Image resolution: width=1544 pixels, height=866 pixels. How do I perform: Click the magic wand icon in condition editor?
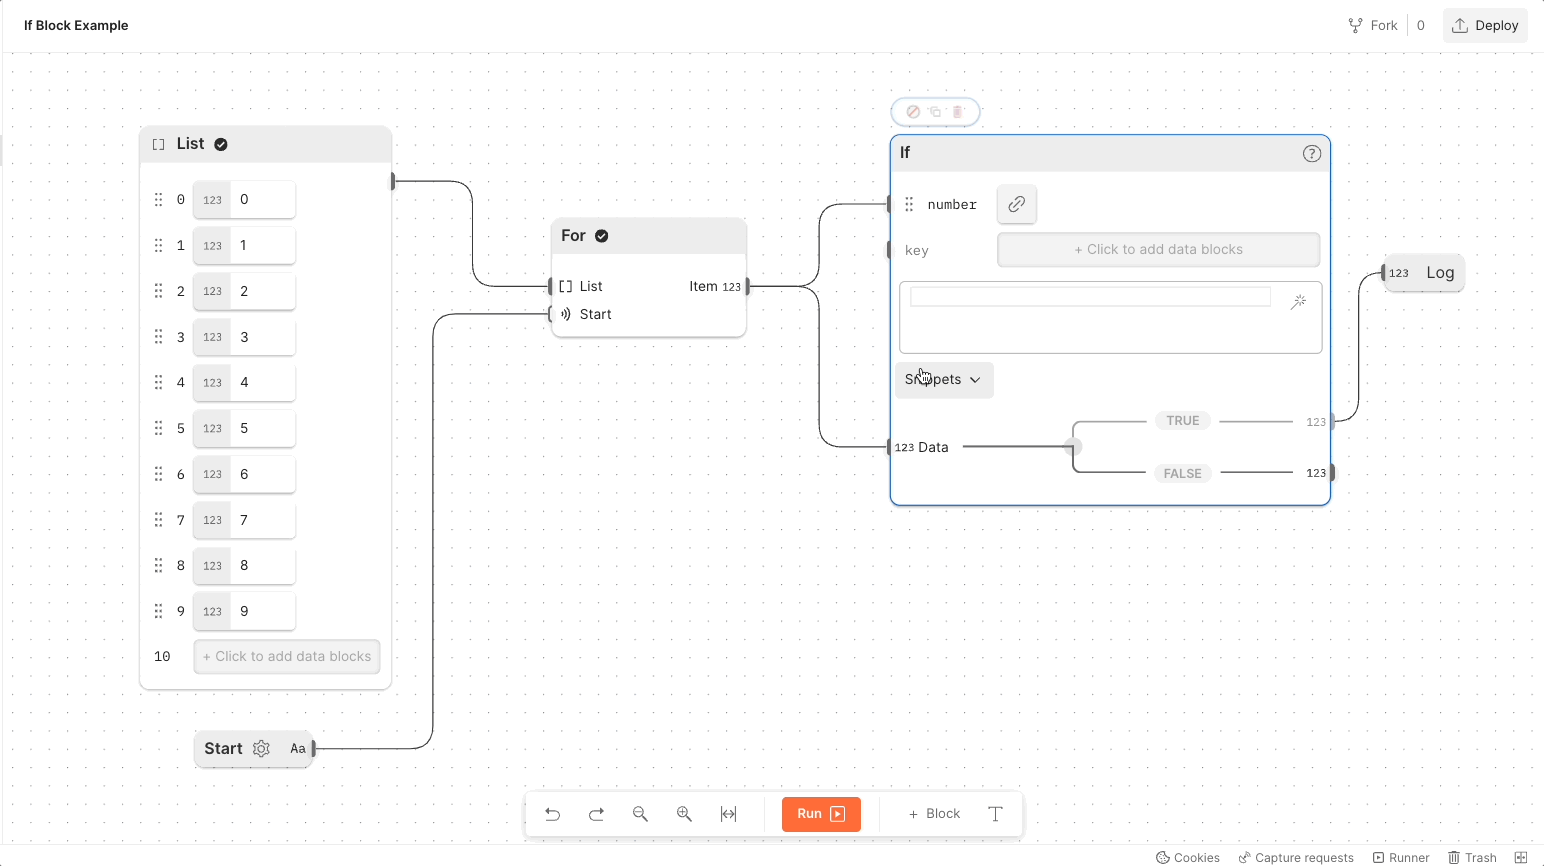(x=1298, y=301)
